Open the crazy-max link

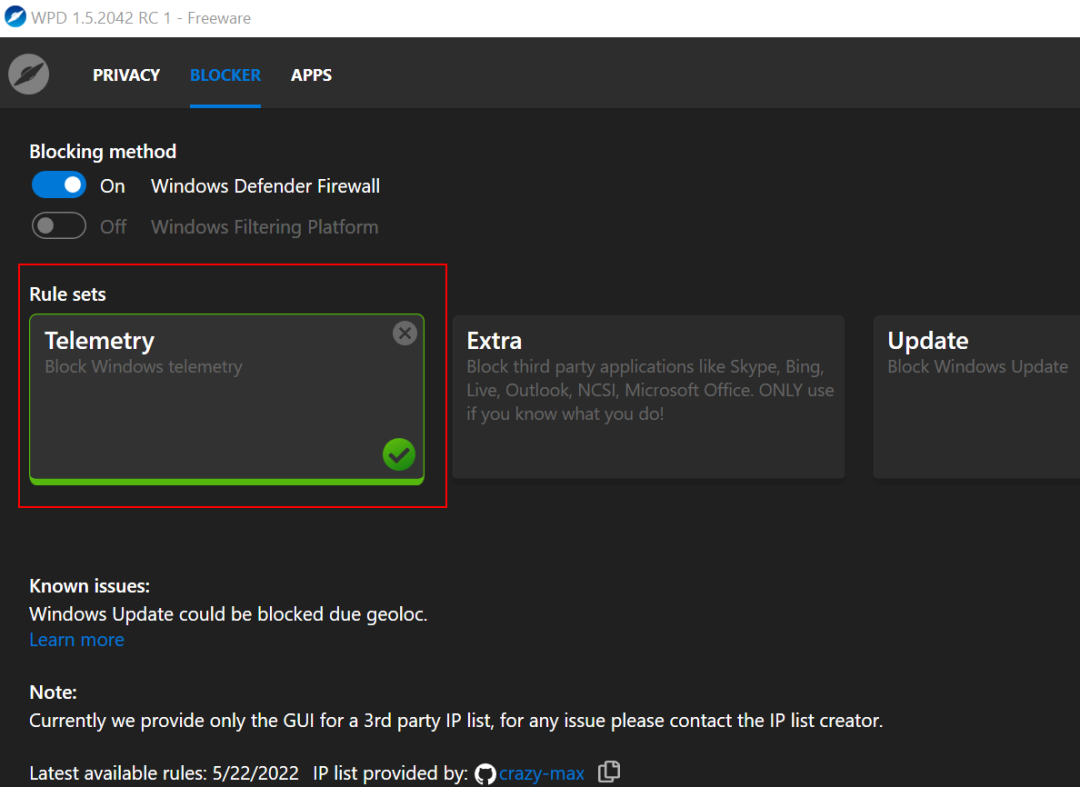(541, 773)
